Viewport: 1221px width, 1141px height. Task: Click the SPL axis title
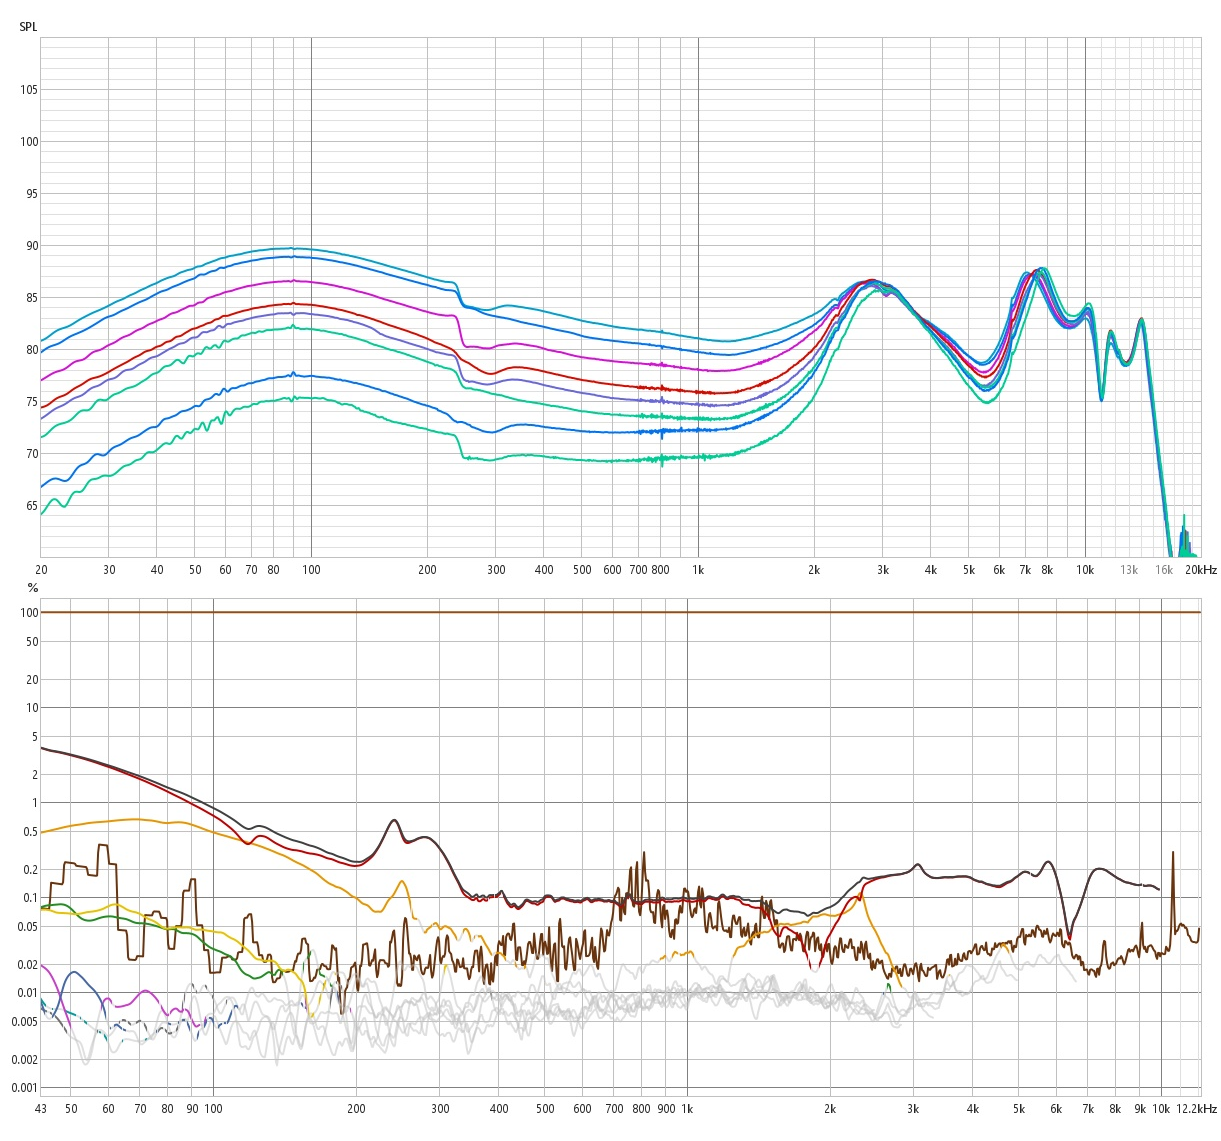click(x=28, y=26)
